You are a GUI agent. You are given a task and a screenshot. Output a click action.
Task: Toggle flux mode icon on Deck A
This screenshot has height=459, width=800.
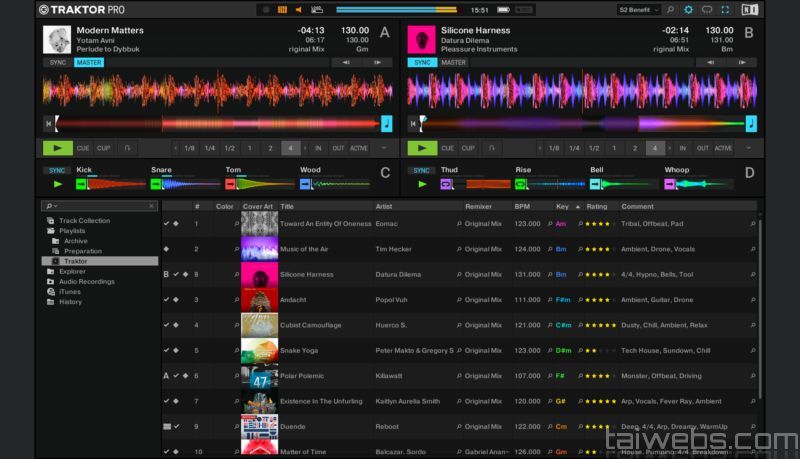[x=128, y=148]
